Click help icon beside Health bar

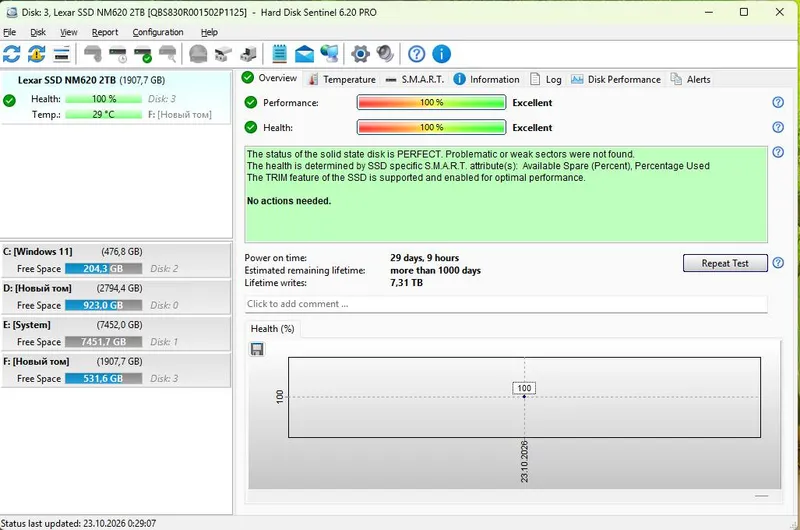click(x=778, y=127)
